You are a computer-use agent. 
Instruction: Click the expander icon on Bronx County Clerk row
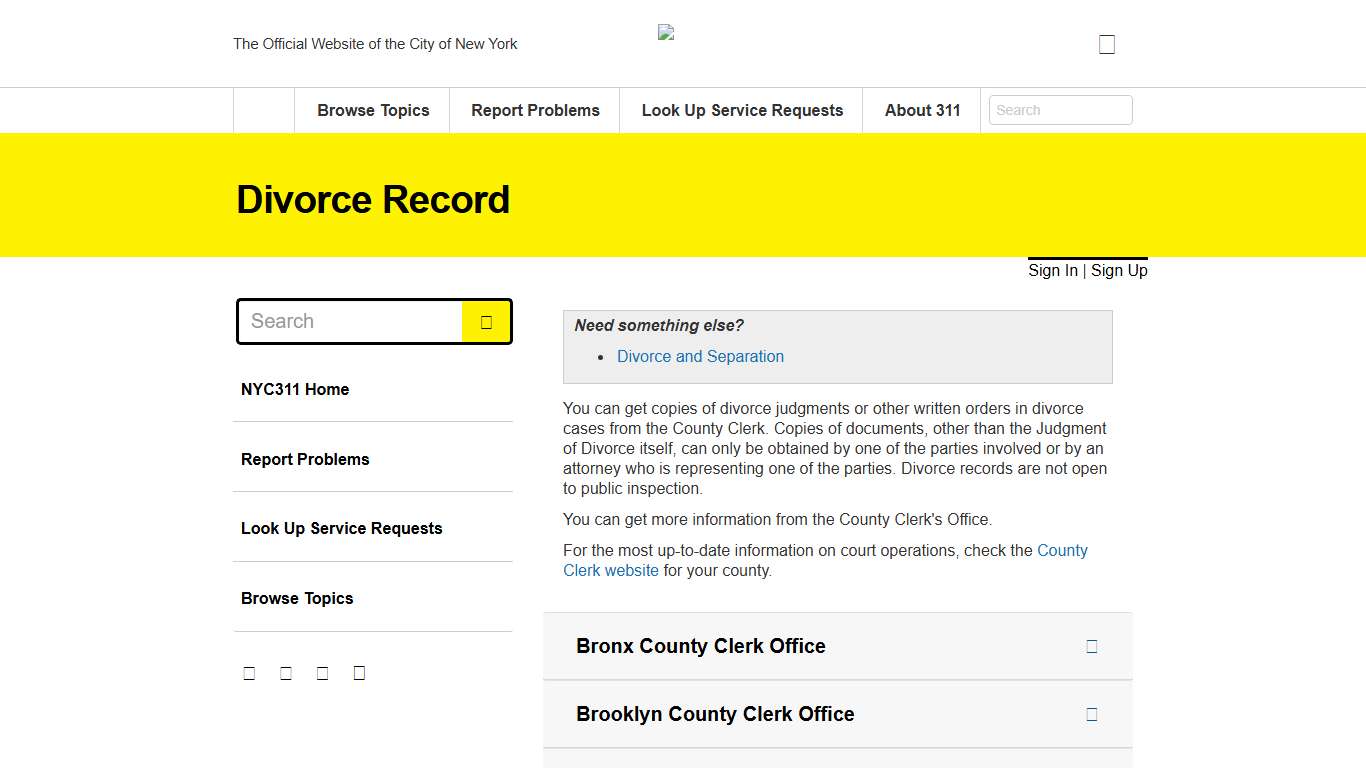click(x=1092, y=646)
